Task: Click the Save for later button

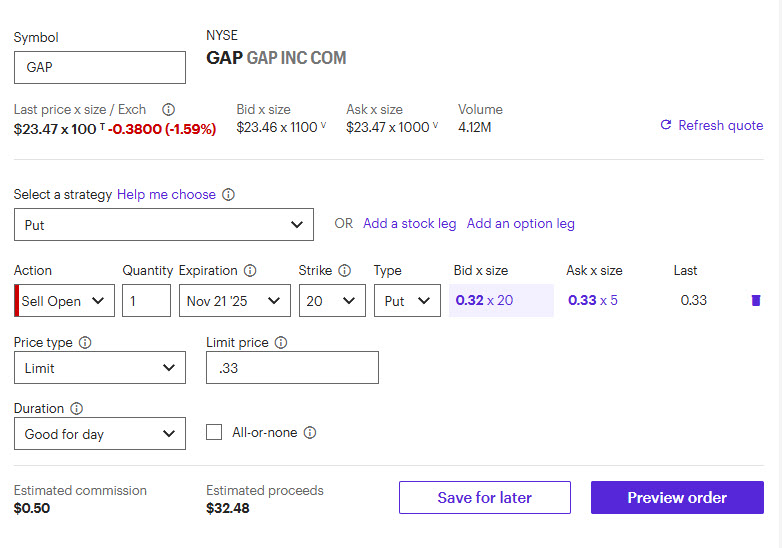Action: tap(485, 498)
